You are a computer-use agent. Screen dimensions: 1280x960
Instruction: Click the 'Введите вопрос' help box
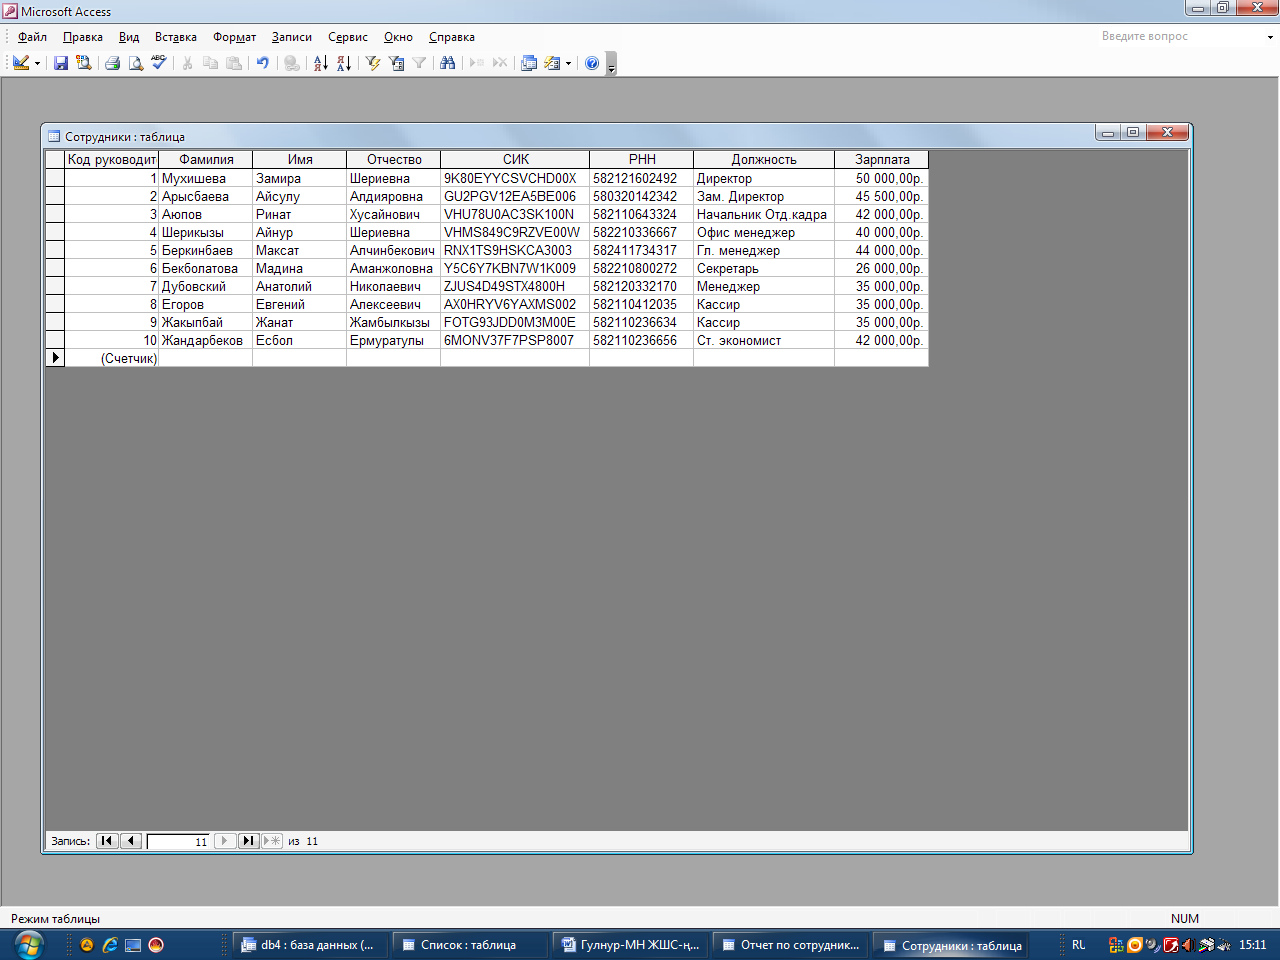[x=1181, y=36]
